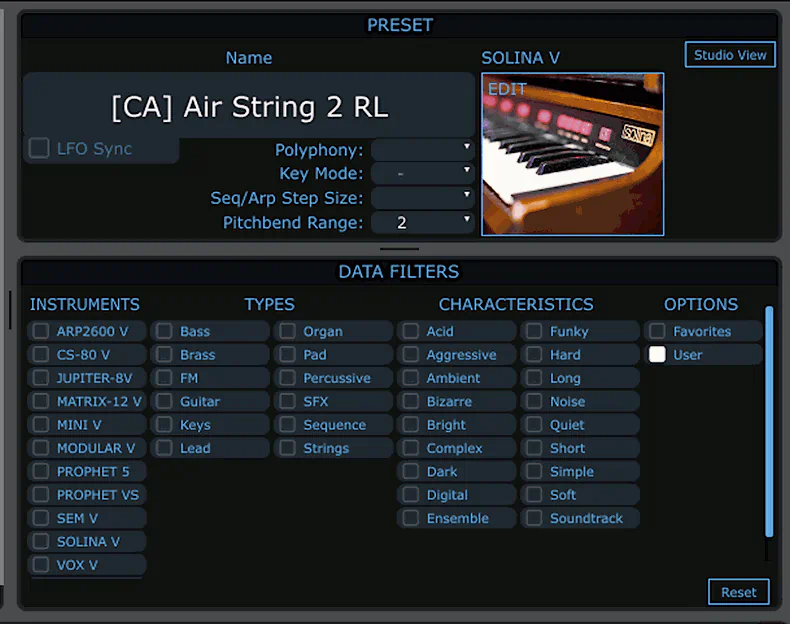Viewport: 790px width, 624px height.
Task: Toggle the Acid characteristic
Action: (411, 331)
